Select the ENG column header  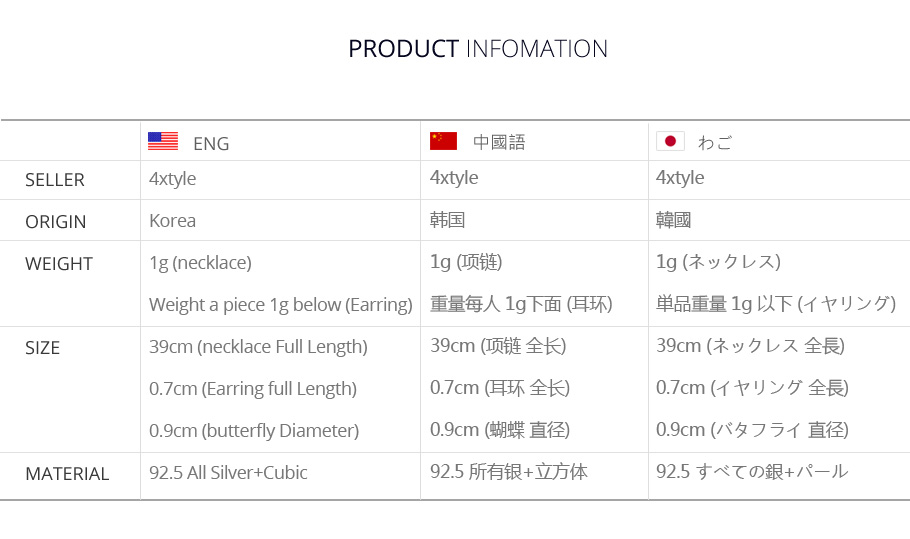pos(211,143)
